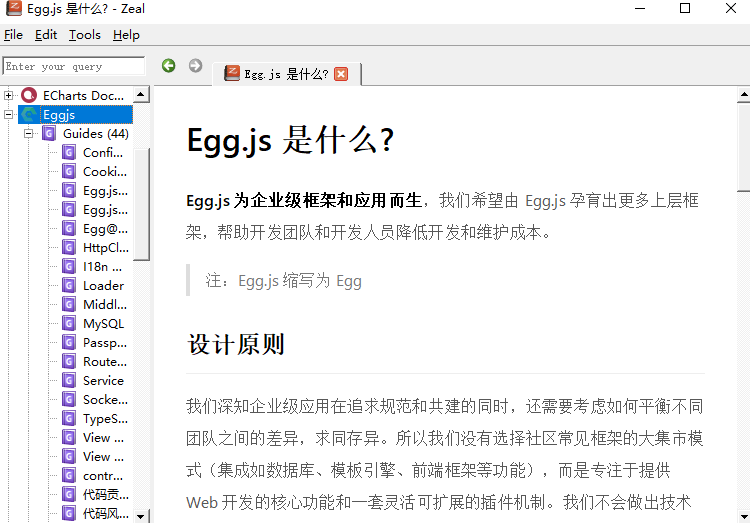Click the Guides (44) category icon
The width and height of the screenshot is (750, 523).
pyautogui.click(x=49, y=134)
